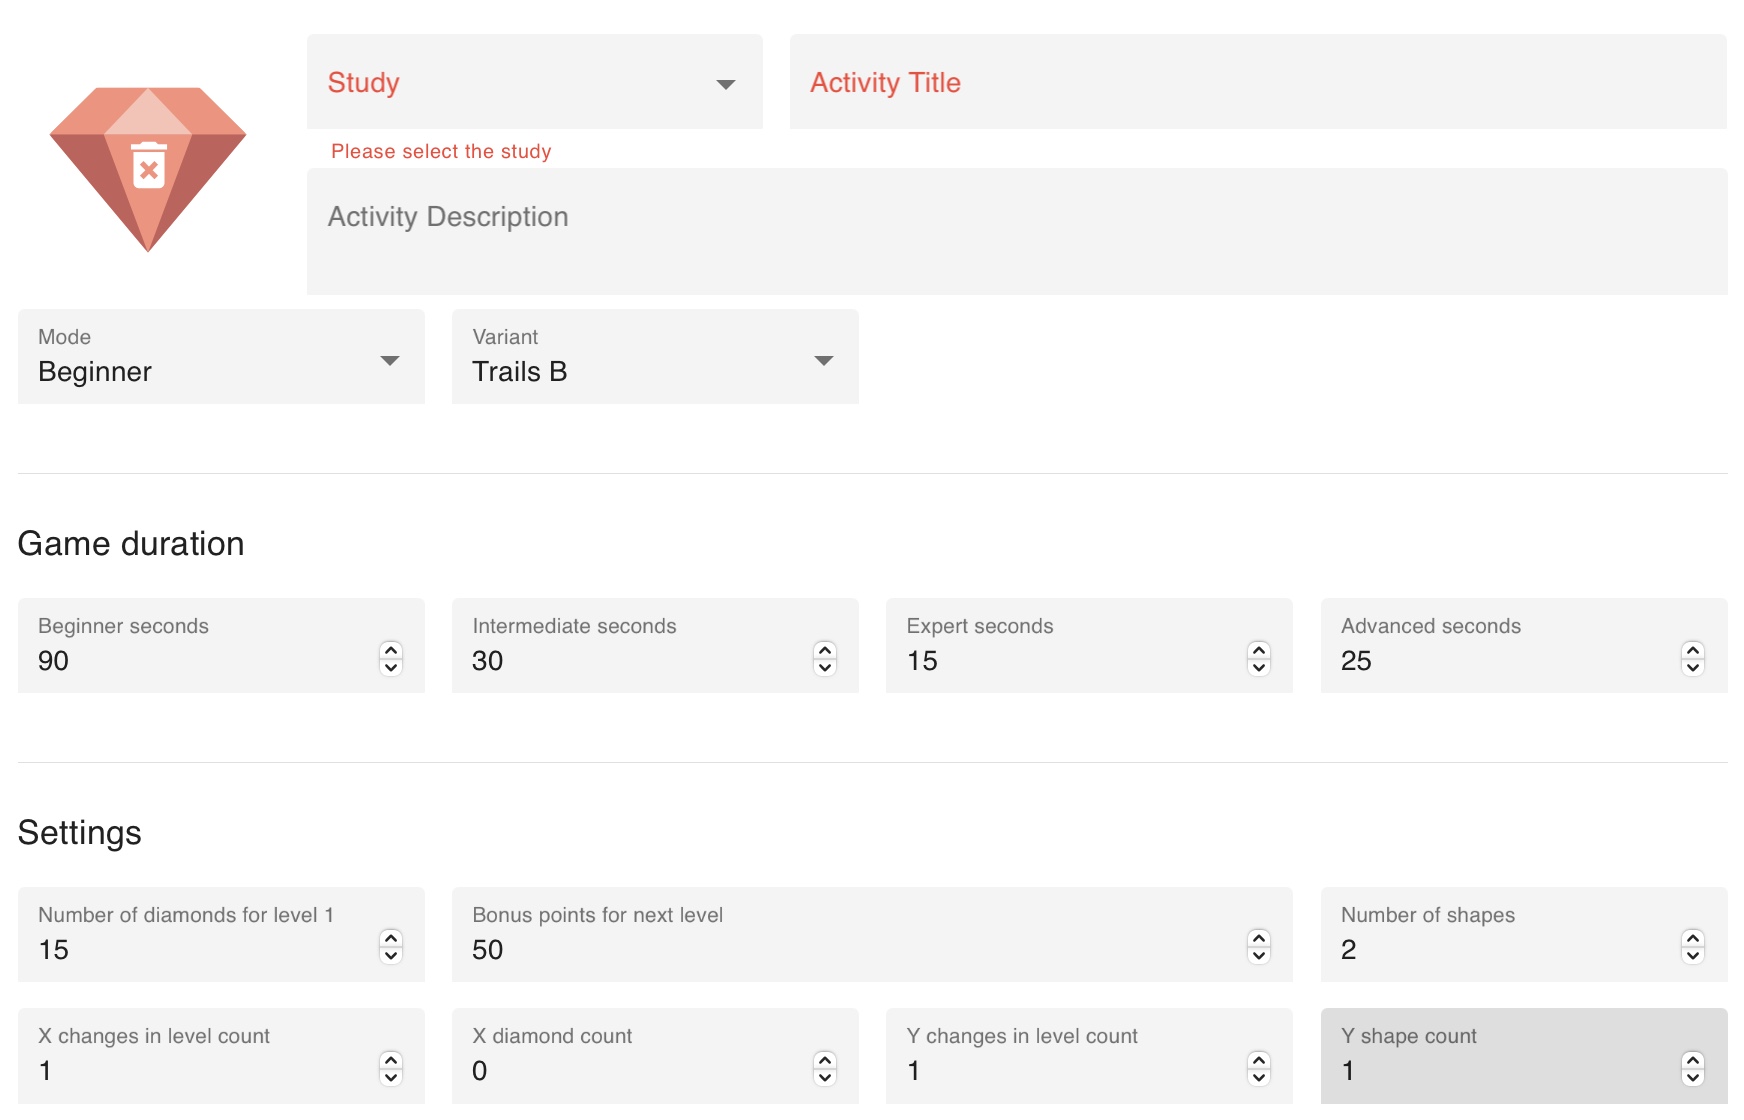The width and height of the screenshot is (1744, 1120).
Task: Increase Y shape count stepper
Action: pos(1693,1060)
